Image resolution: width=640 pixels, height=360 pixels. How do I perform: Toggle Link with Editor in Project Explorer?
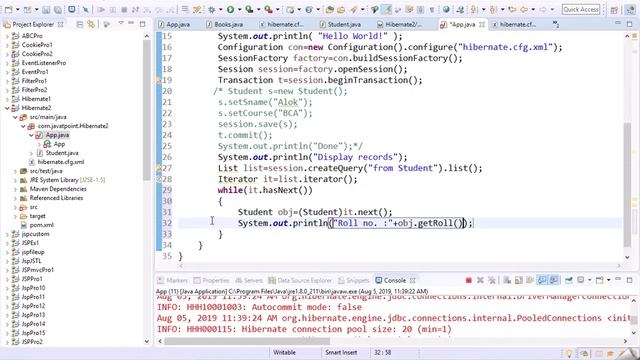click(x=91, y=24)
